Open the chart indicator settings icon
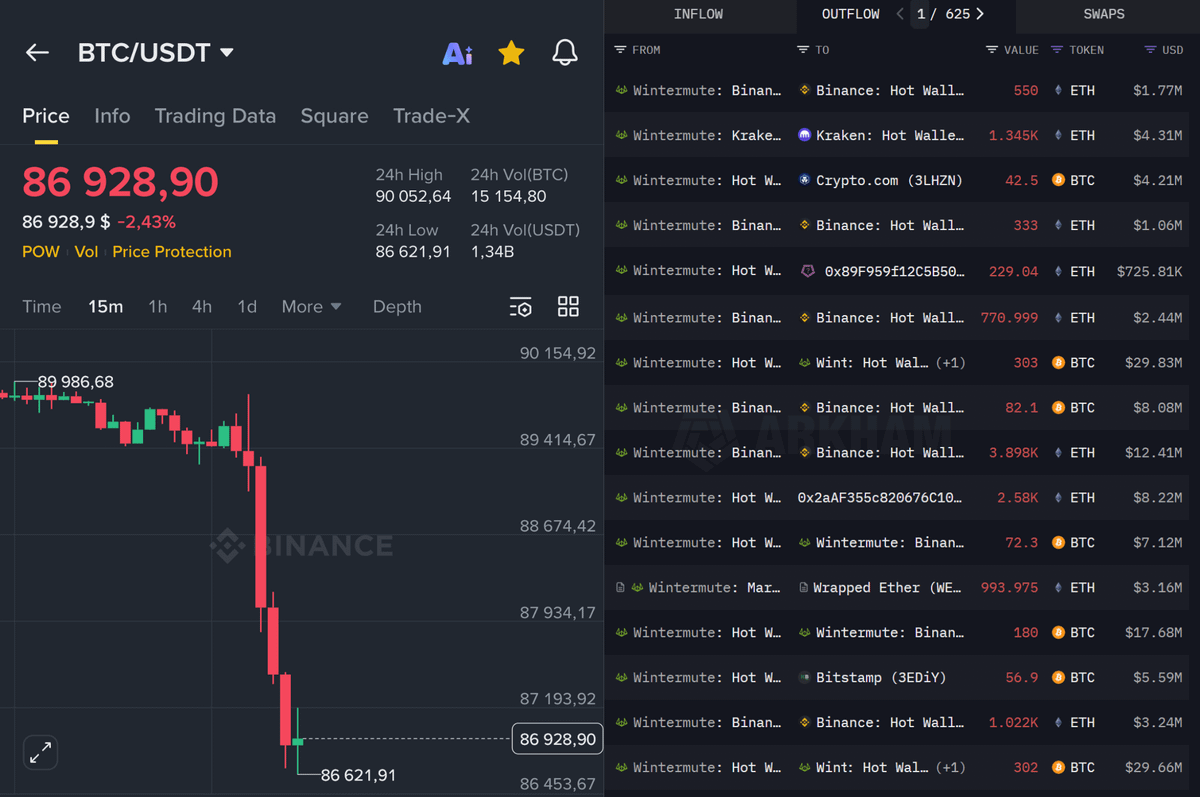 (520, 307)
